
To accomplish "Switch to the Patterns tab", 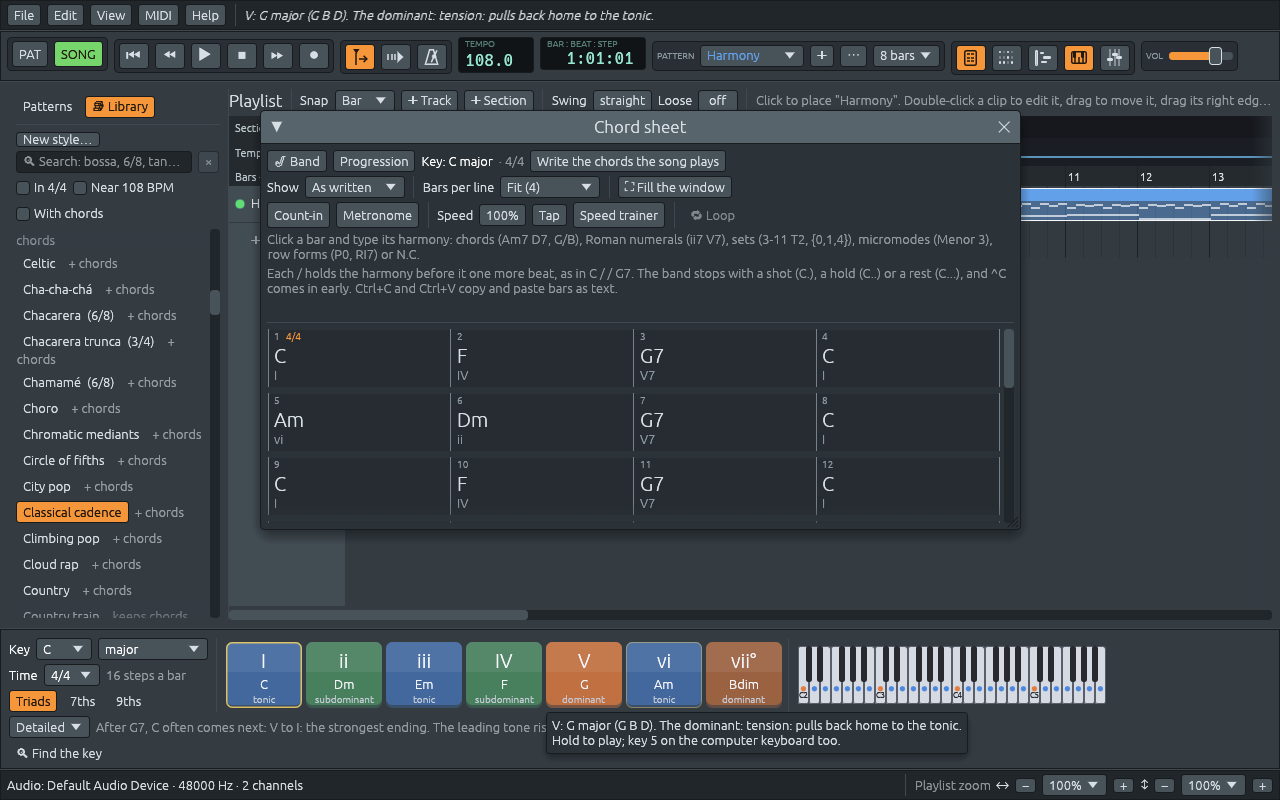I will [48, 107].
